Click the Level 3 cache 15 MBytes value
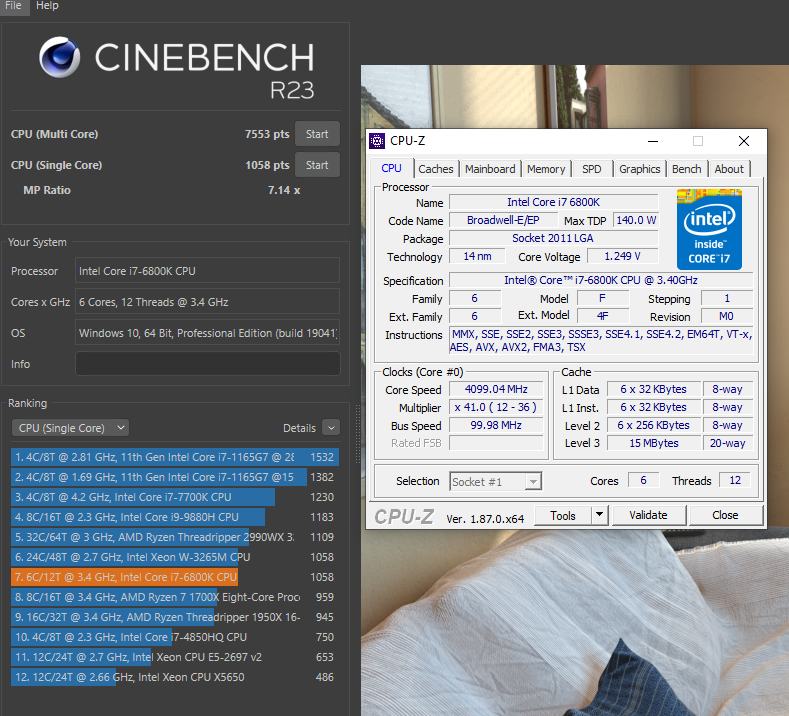789x716 pixels. pyautogui.click(x=654, y=443)
